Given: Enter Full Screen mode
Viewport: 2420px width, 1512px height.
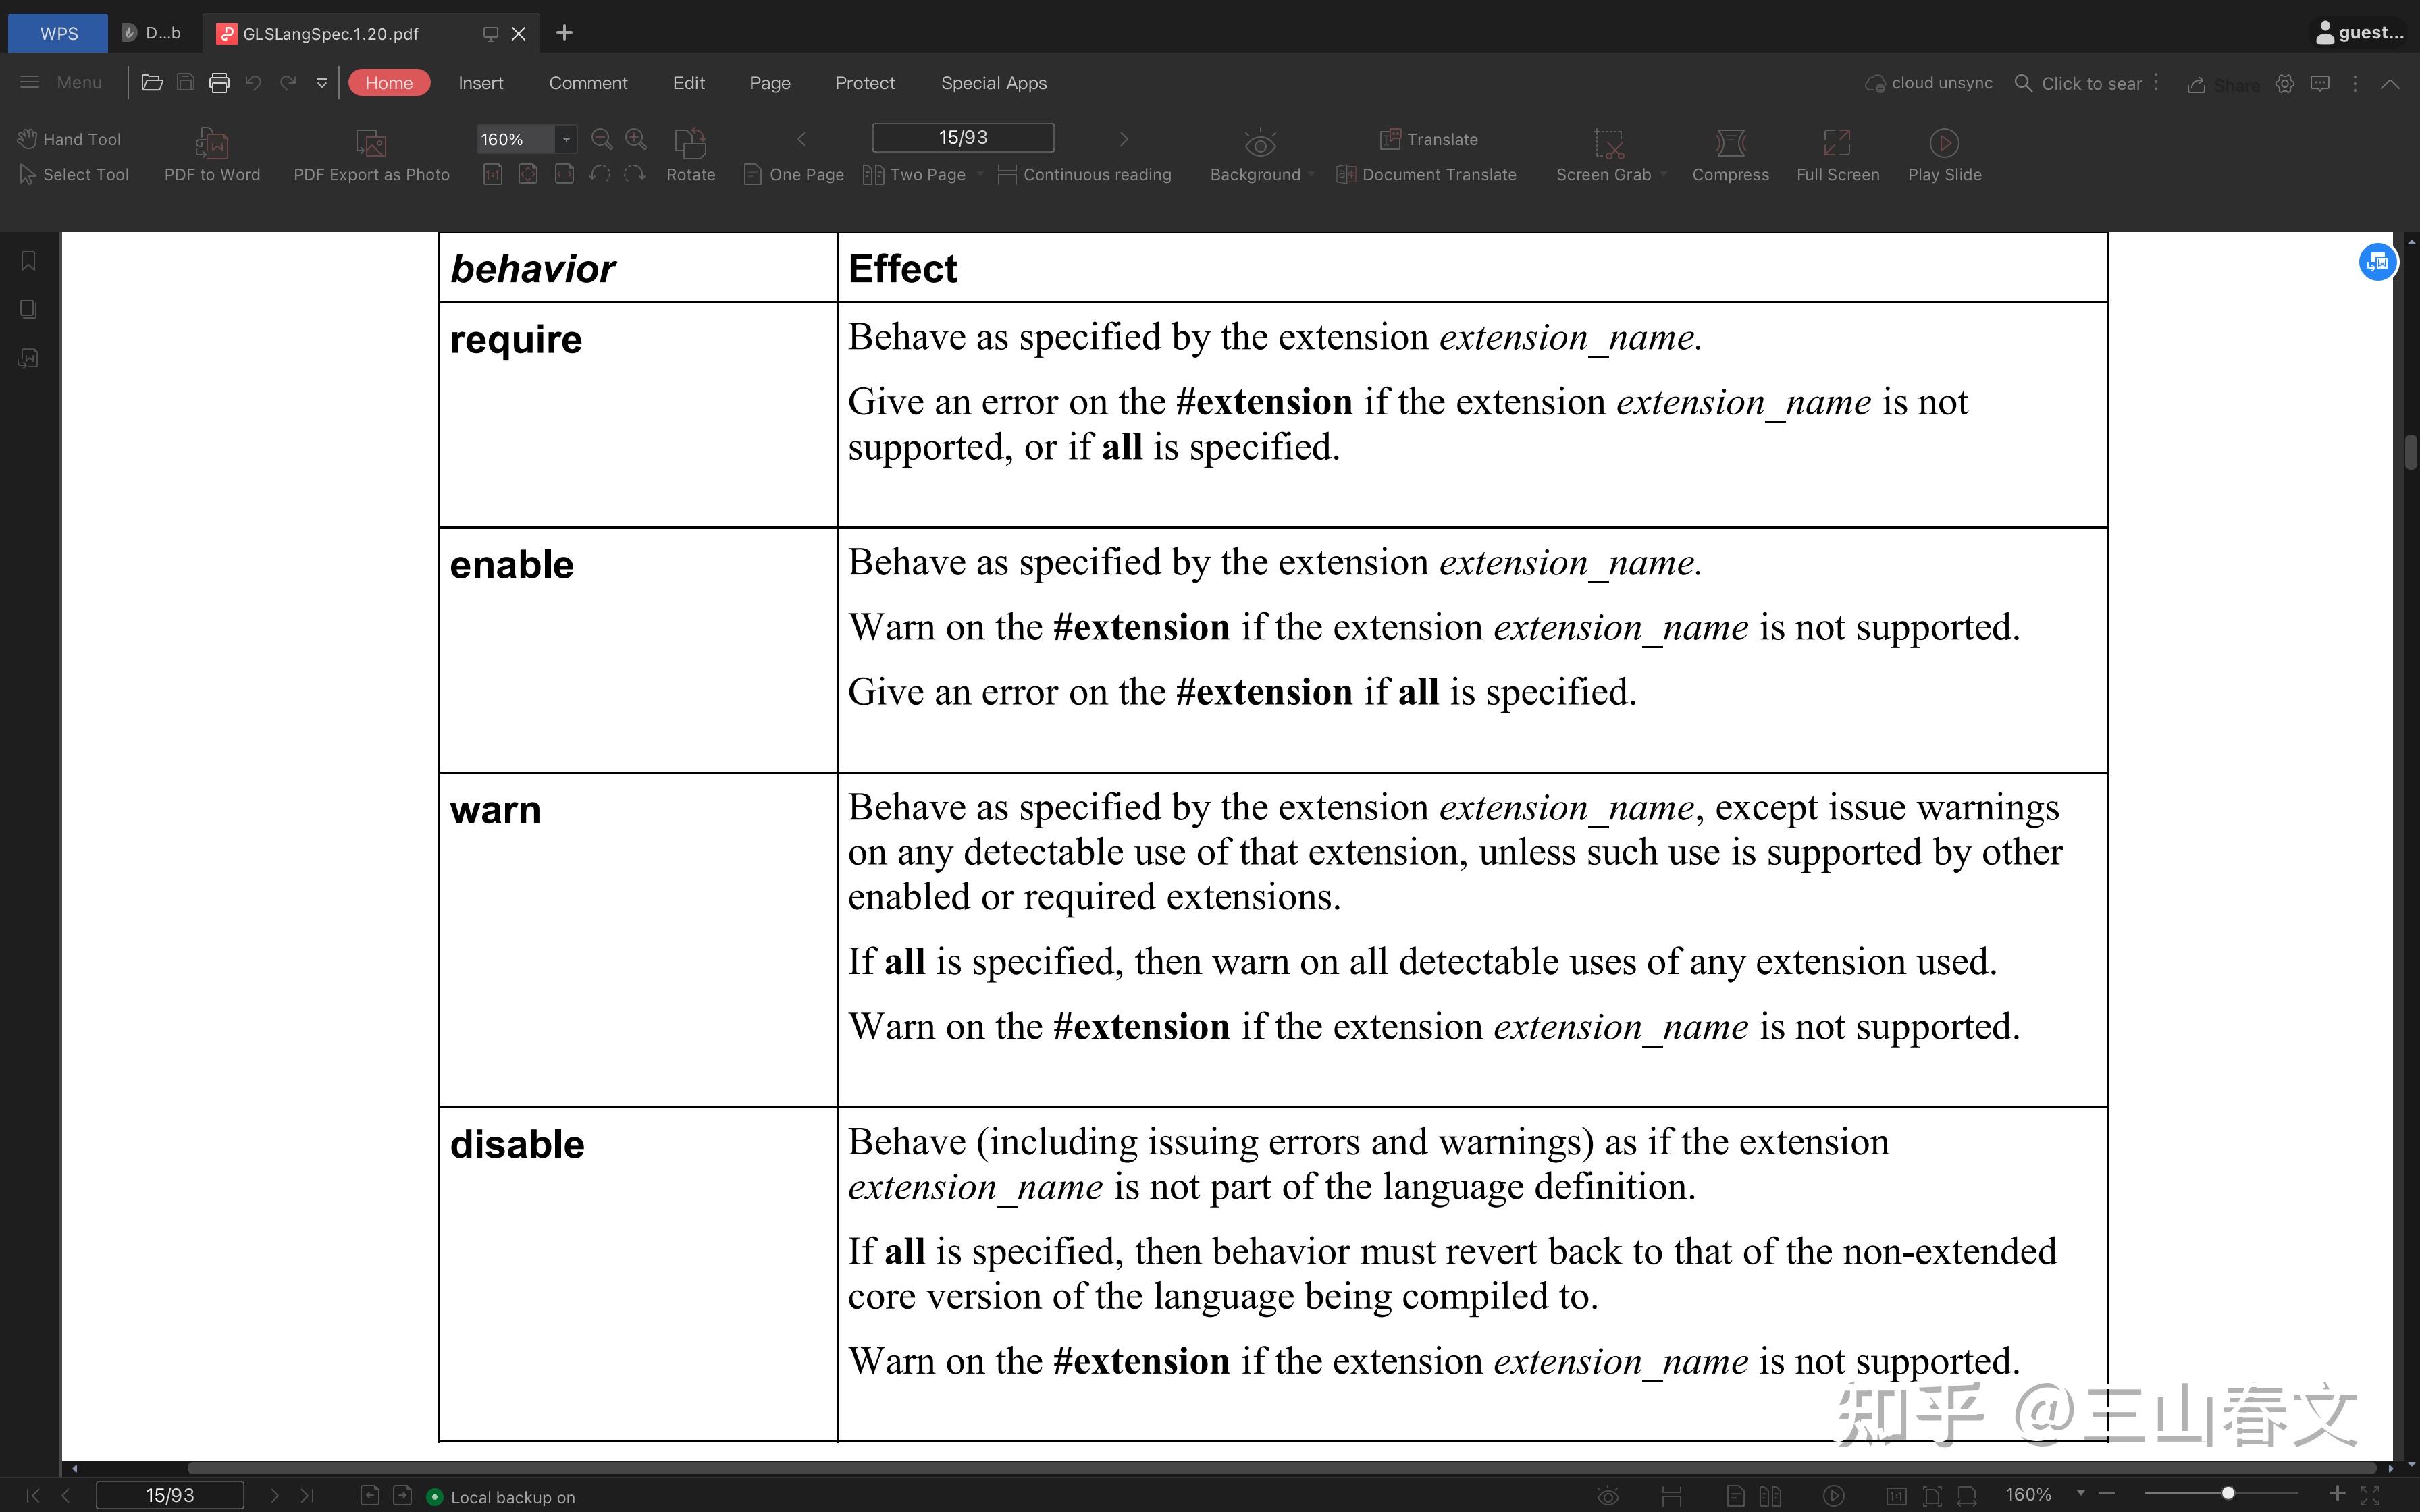Looking at the screenshot, I should (1835, 155).
